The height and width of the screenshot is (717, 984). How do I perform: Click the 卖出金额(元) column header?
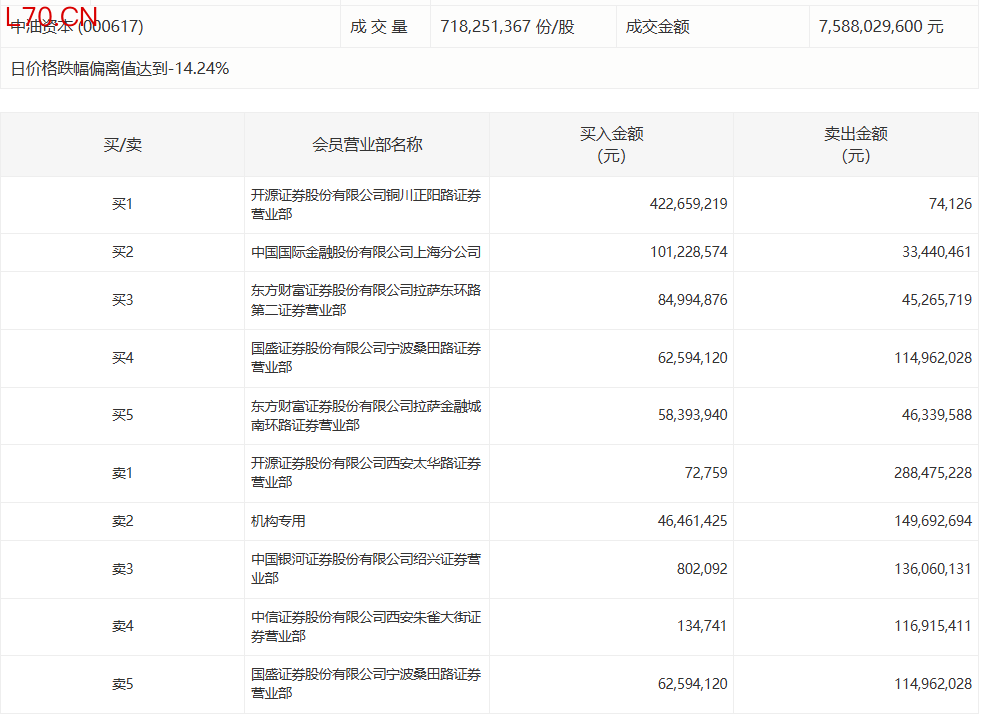click(x=855, y=145)
